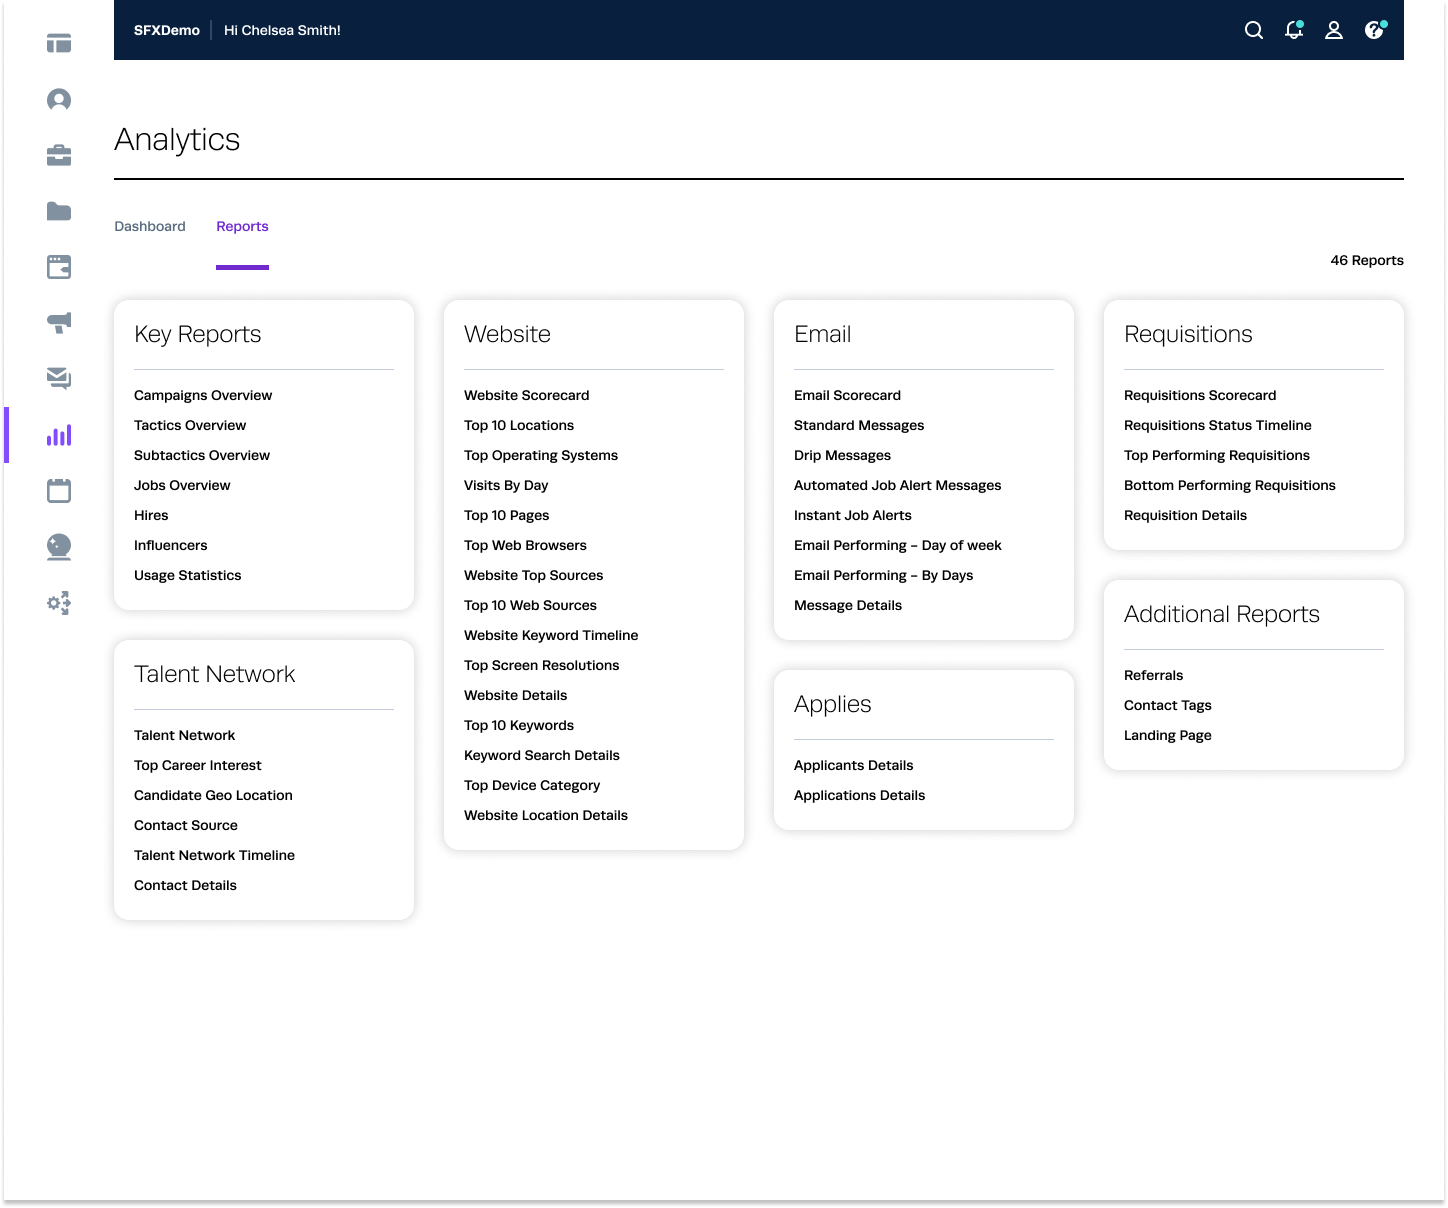Screen dimensions: 1448x1208
Task: Open the briefcase jobs icon in sidebar
Action: pyautogui.click(x=59, y=155)
